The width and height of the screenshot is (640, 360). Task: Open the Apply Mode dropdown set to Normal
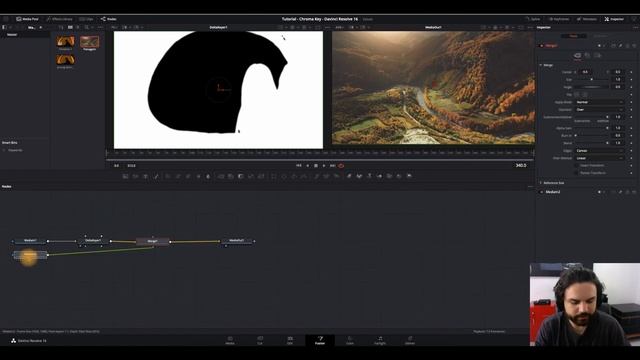(x=600, y=102)
